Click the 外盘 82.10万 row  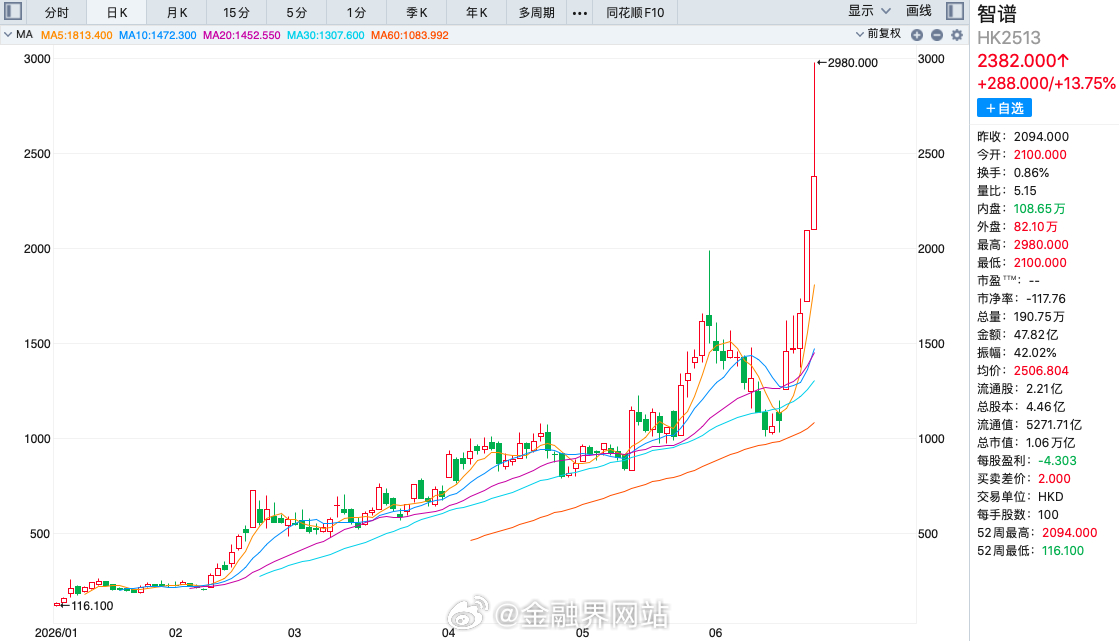[1017, 226]
